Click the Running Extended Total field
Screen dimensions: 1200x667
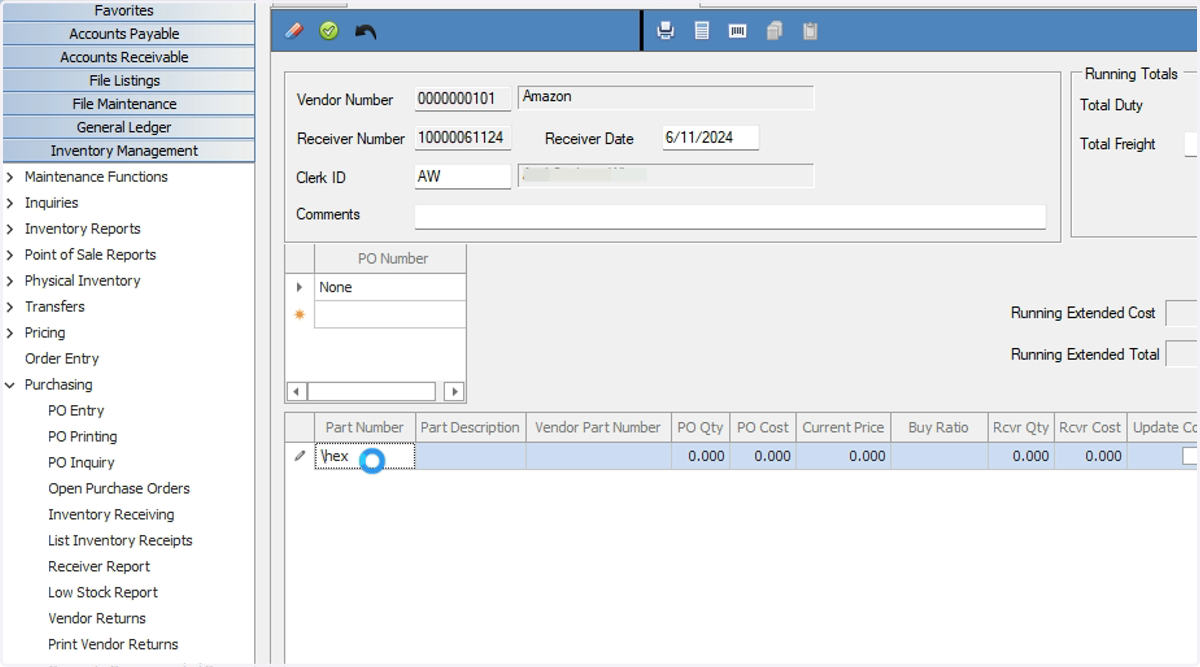1183,354
